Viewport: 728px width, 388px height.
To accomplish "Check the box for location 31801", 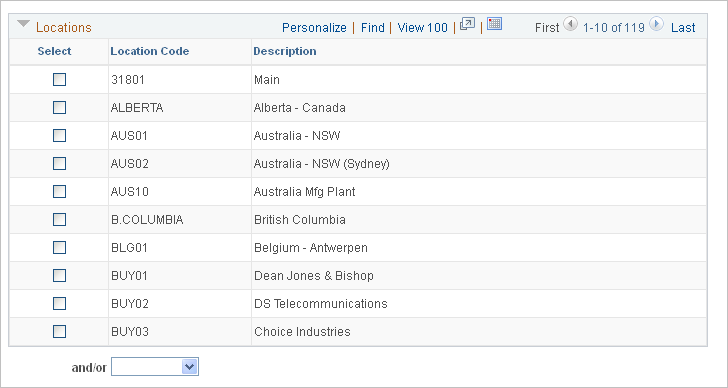I will tap(59, 80).
